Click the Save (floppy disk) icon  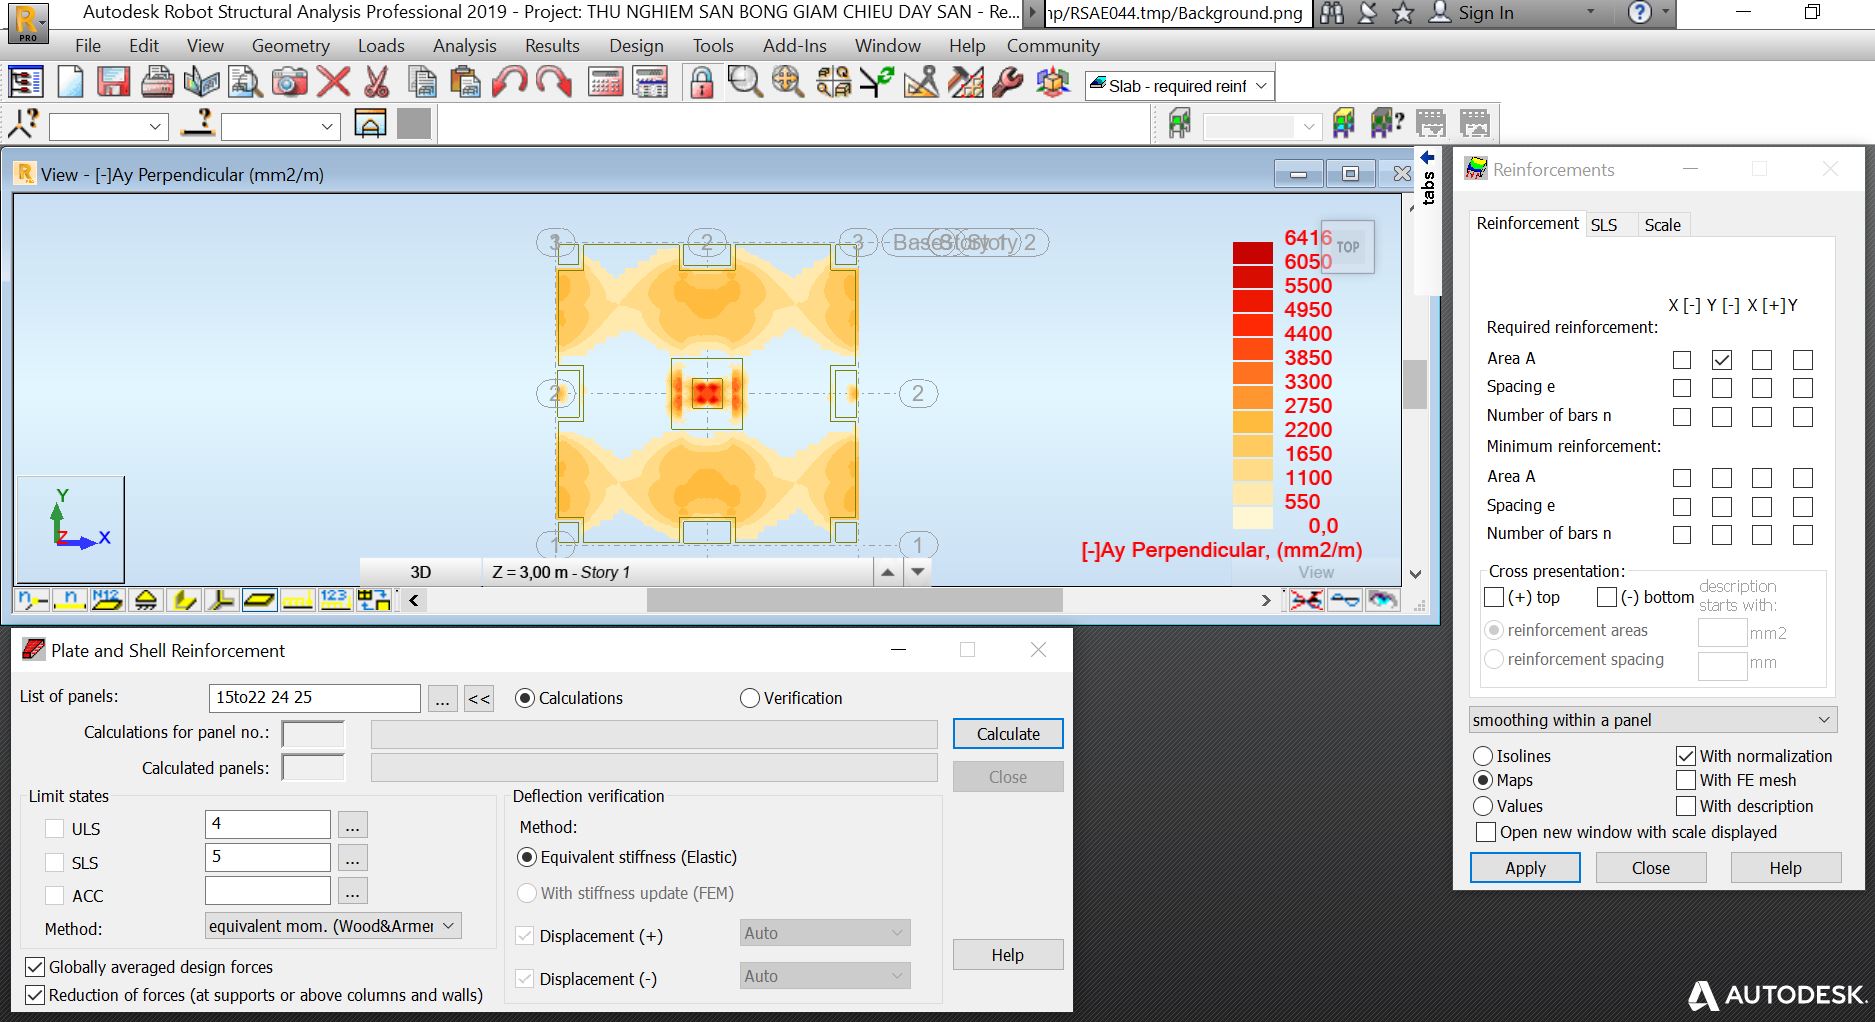(x=113, y=83)
